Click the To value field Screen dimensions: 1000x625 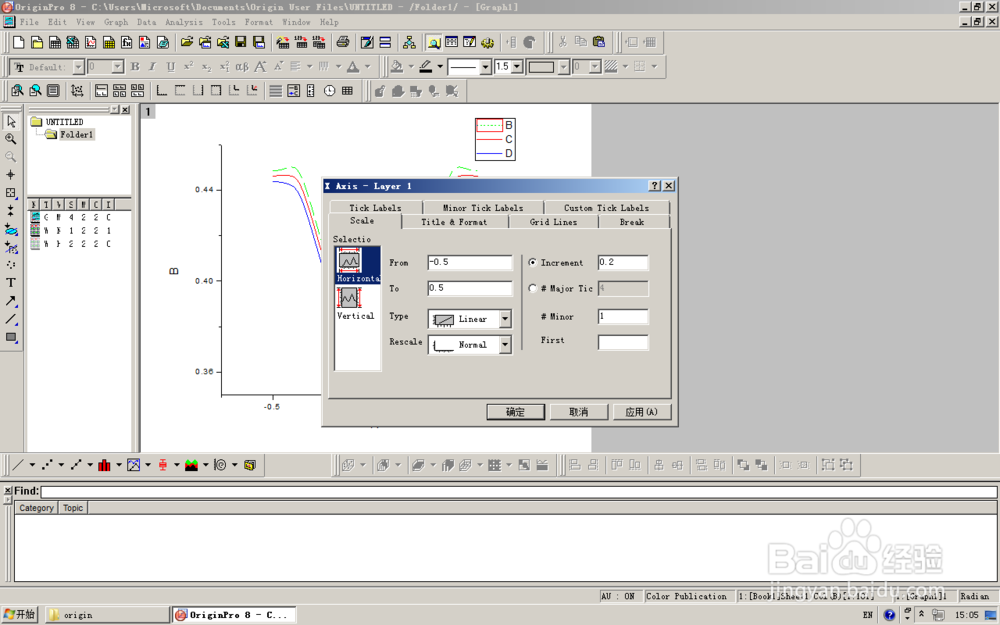[469, 288]
